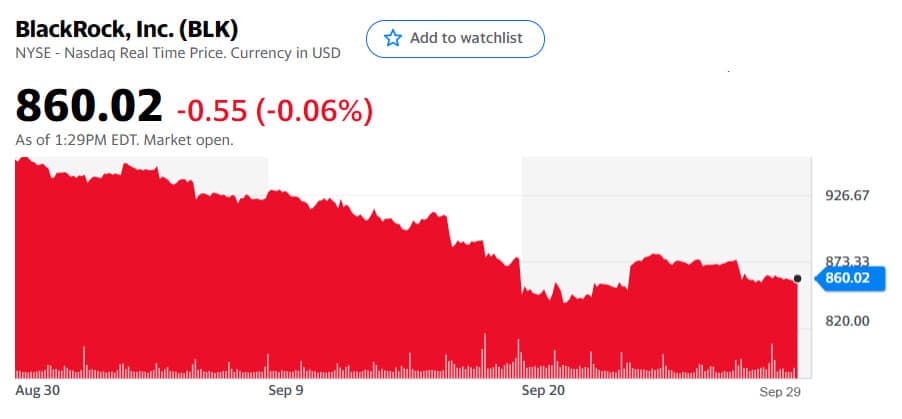
Task: Select the -0.55 (-0.06%) change value
Action: click(274, 111)
